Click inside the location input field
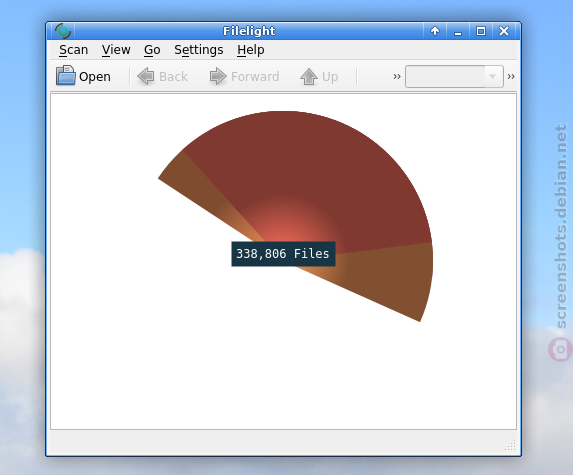 (x=445, y=76)
